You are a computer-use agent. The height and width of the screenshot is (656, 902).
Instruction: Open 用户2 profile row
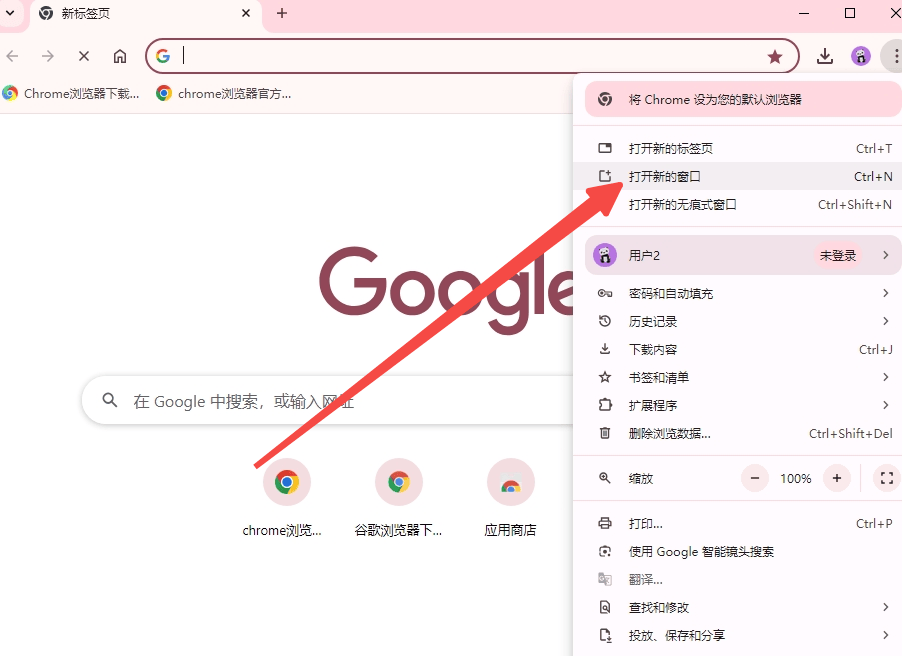coord(742,255)
